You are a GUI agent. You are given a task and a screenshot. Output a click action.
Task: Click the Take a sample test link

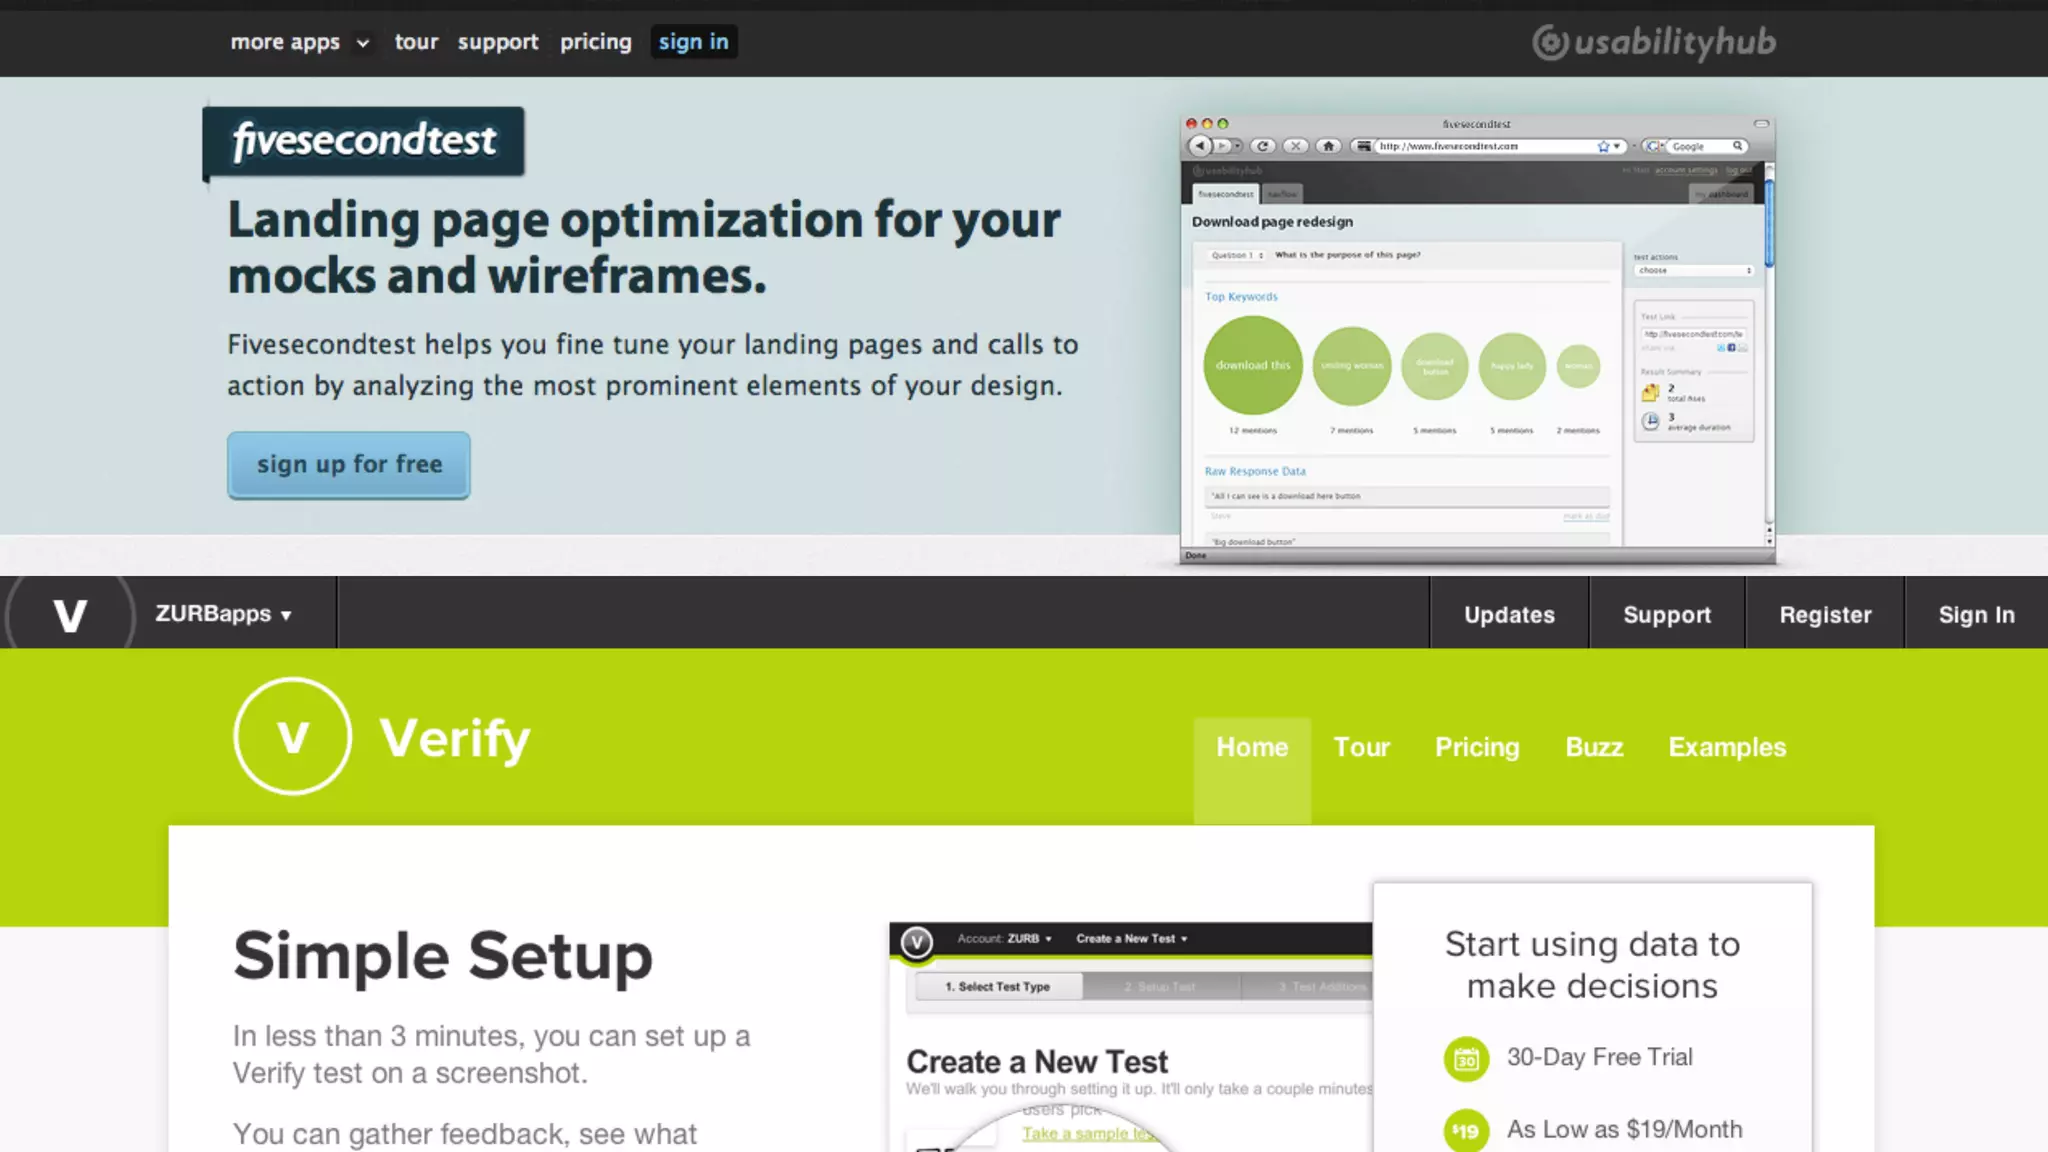pyautogui.click(x=1085, y=1133)
